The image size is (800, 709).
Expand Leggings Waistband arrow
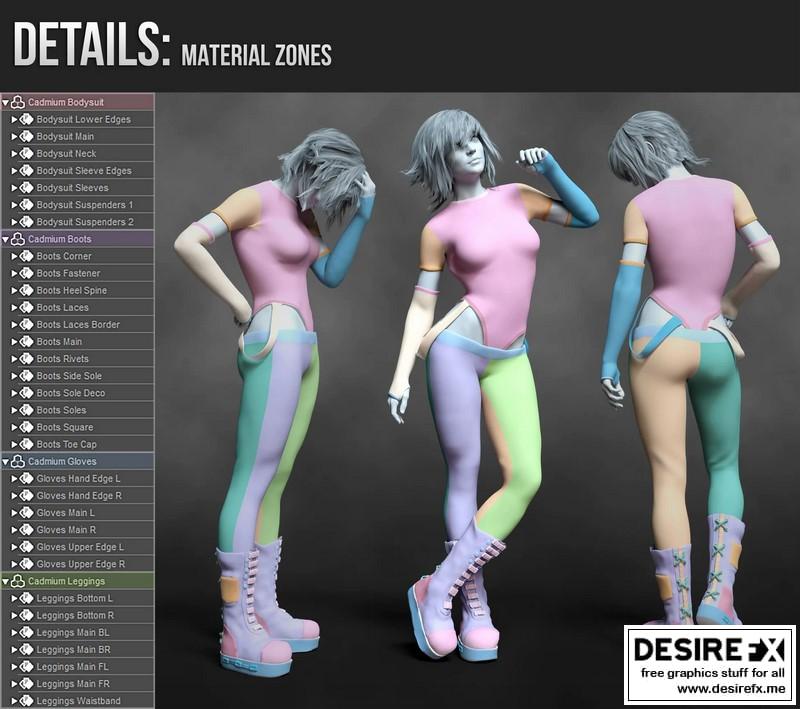click(x=14, y=701)
